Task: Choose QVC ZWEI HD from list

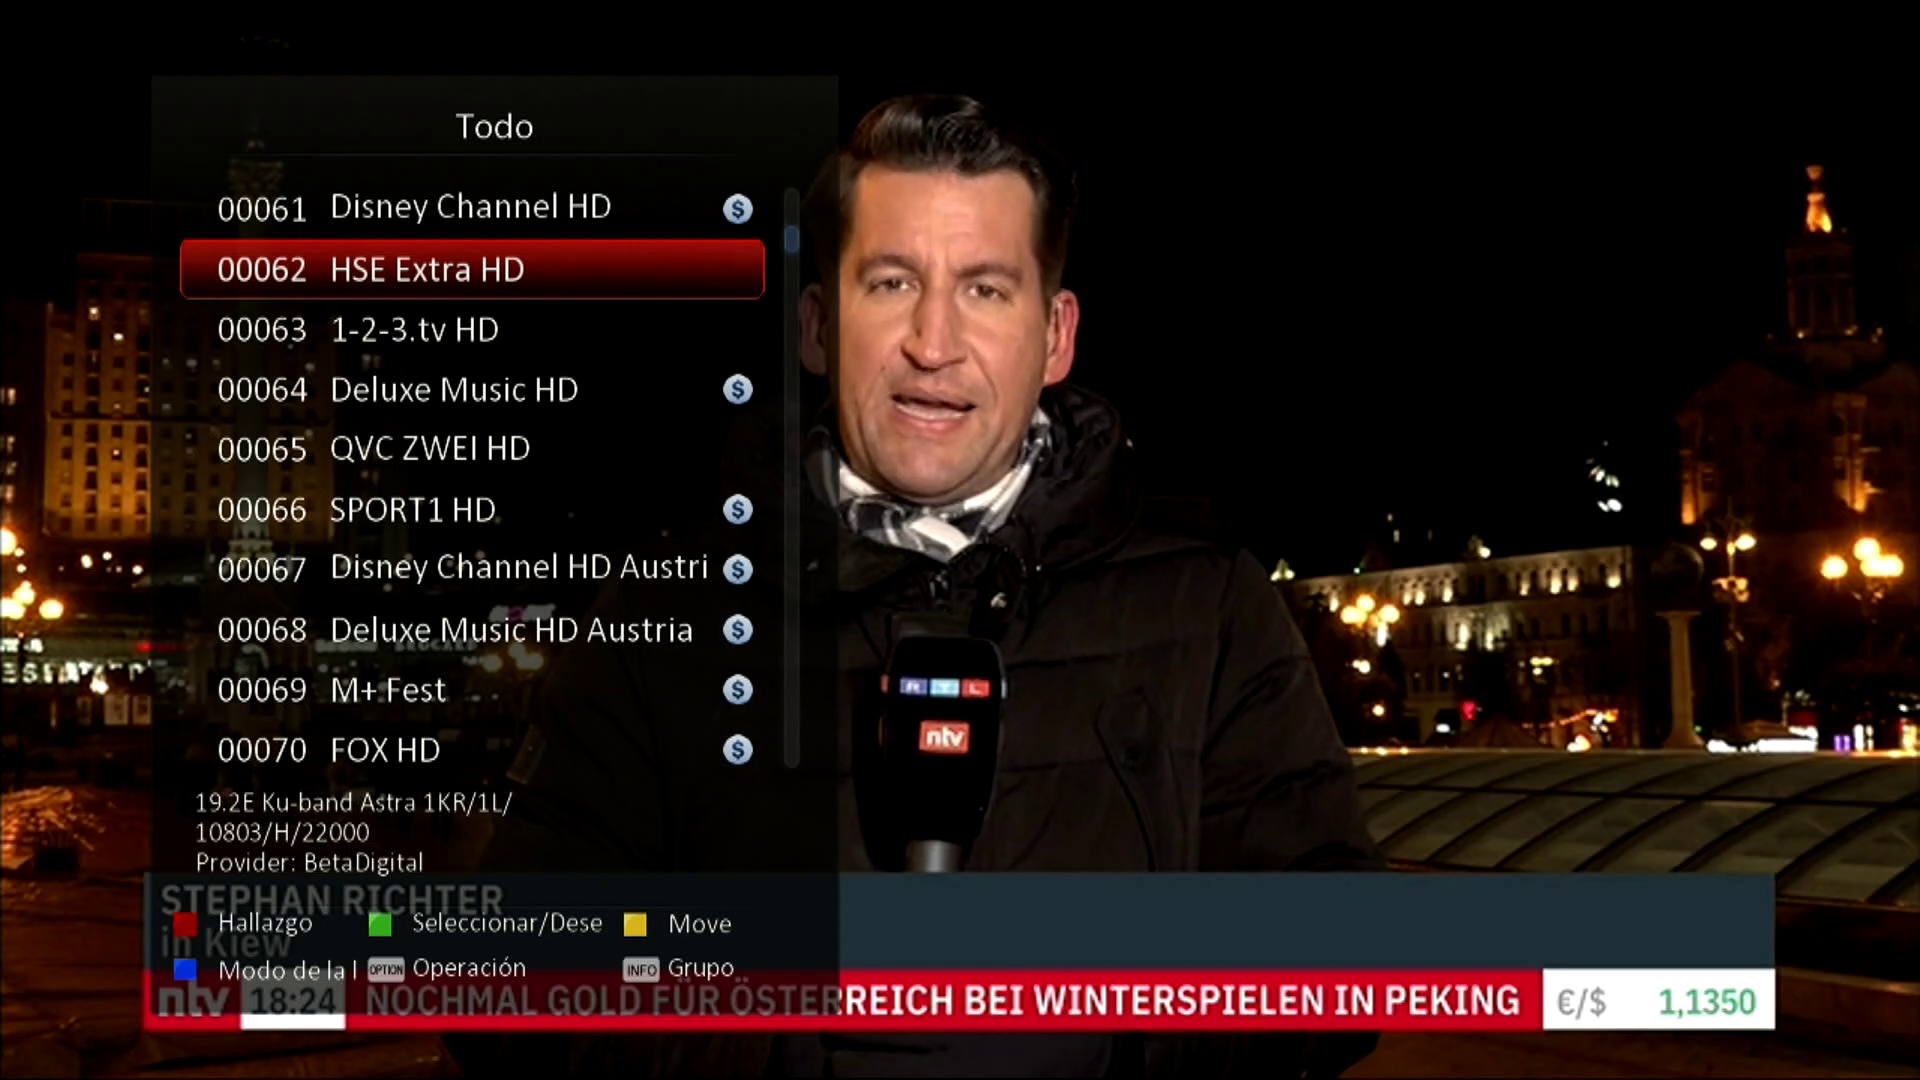Action: (430, 449)
